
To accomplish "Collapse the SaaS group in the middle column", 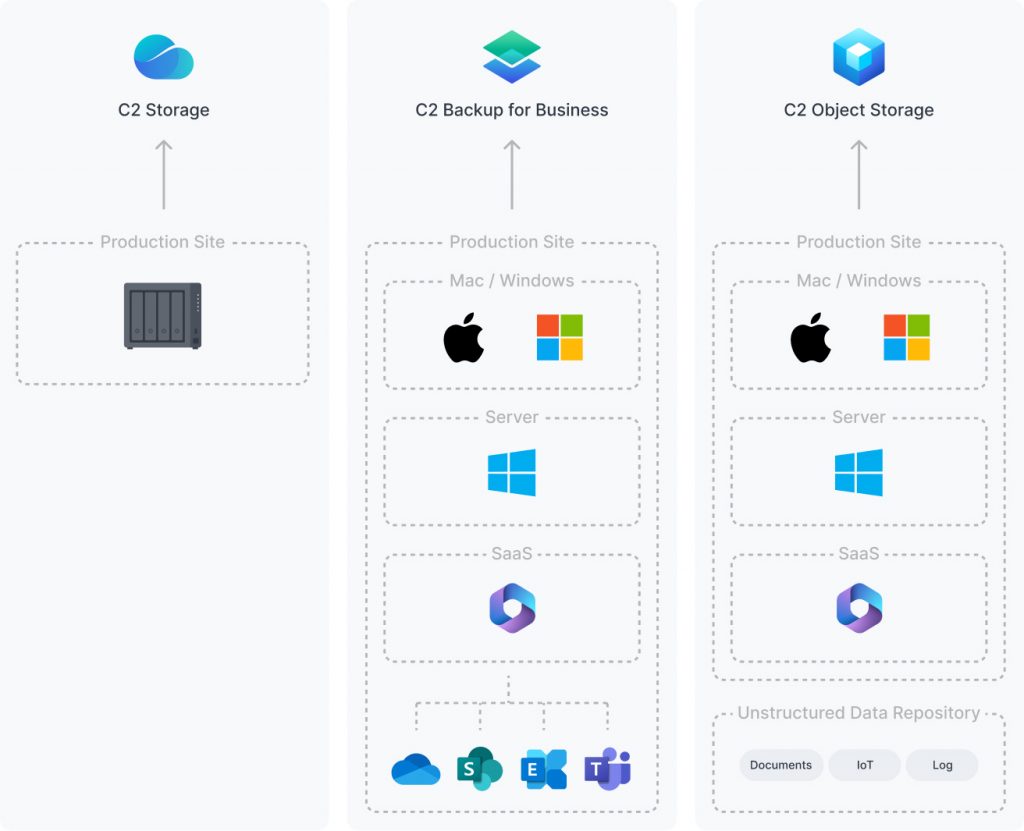I will coord(512,553).
